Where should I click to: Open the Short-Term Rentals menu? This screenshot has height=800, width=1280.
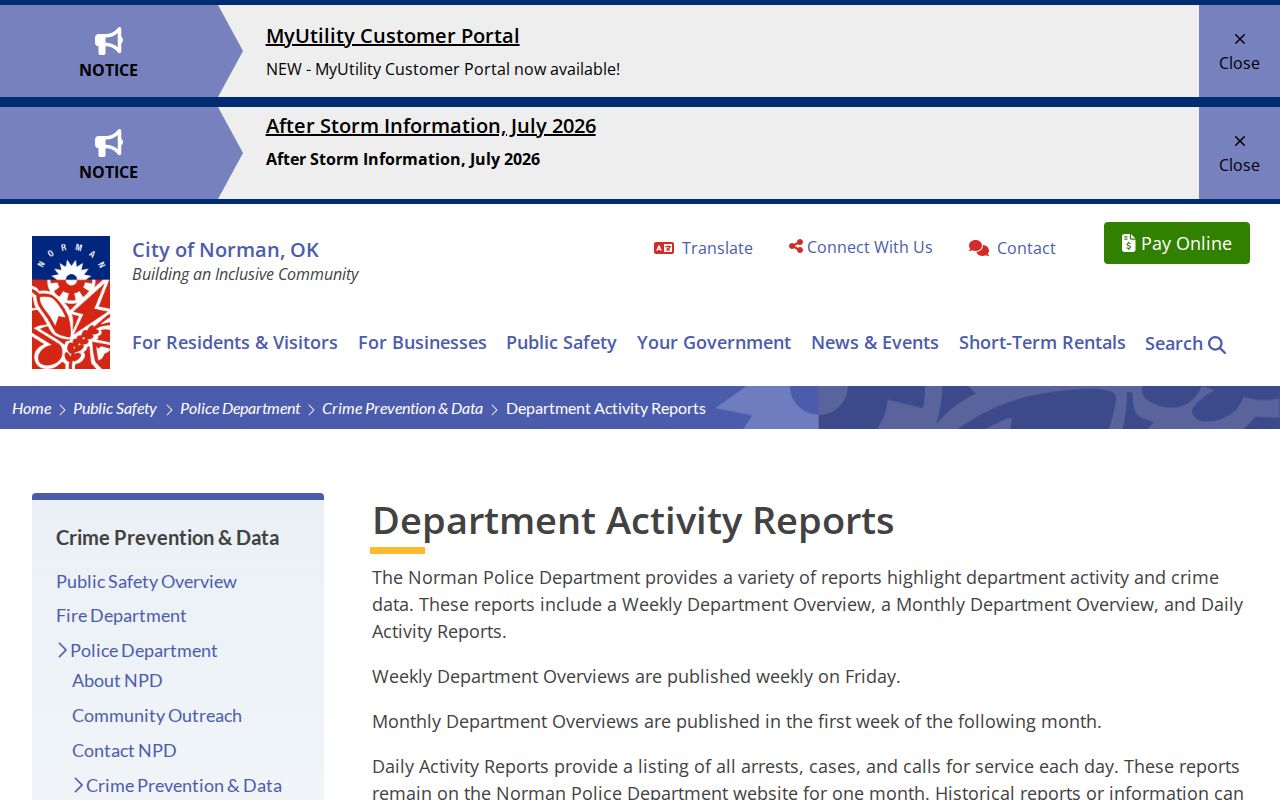1042,342
